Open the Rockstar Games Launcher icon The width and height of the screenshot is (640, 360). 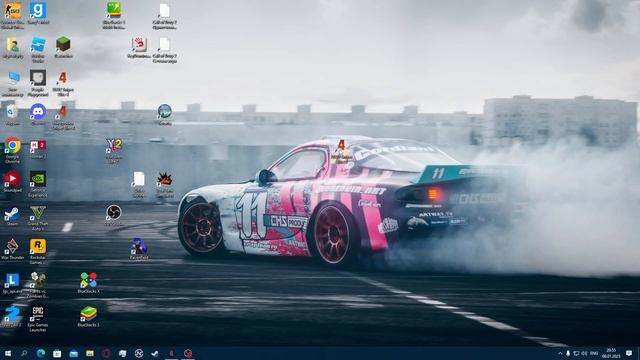click(x=38, y=246)
